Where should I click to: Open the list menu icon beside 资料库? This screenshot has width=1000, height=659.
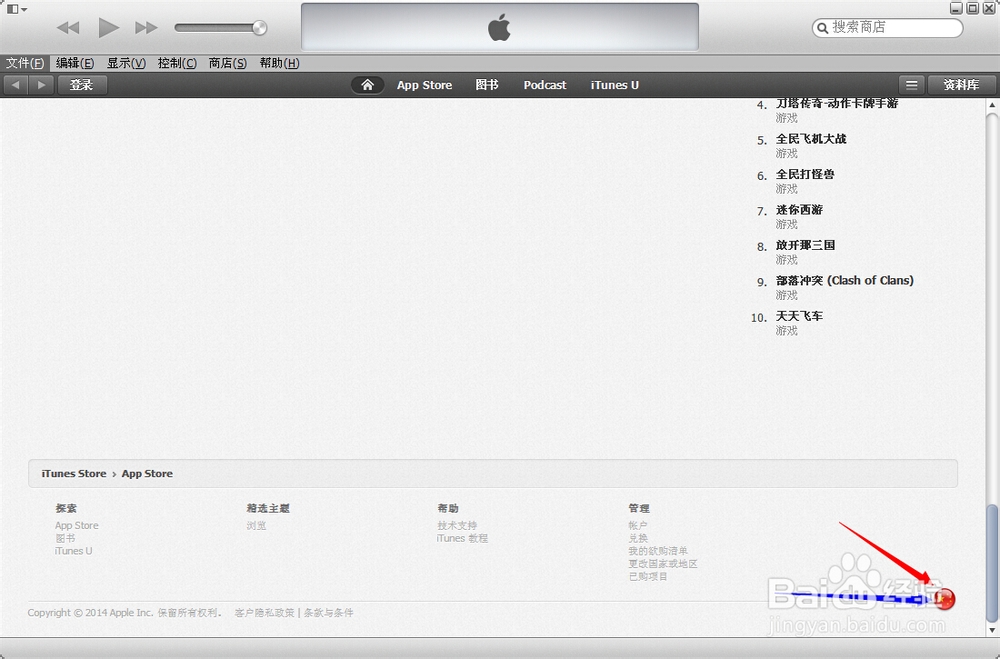pyautogui.click(x=912, y=85)
